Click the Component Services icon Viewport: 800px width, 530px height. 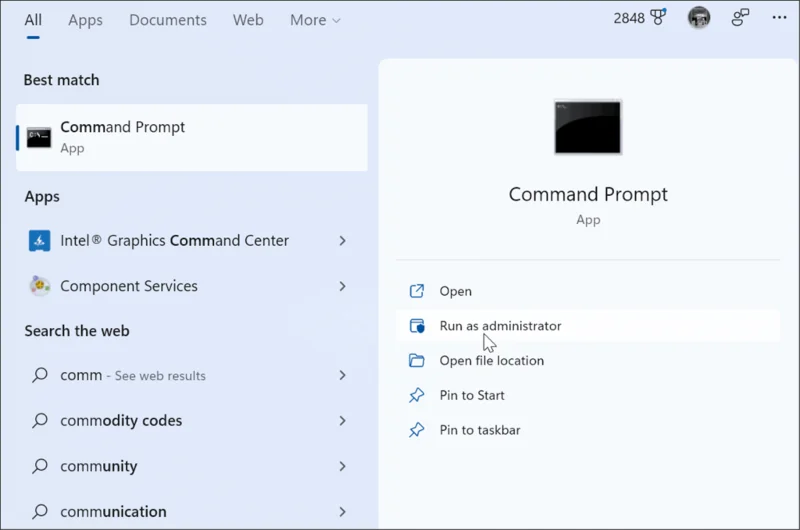tap(39, 286)
